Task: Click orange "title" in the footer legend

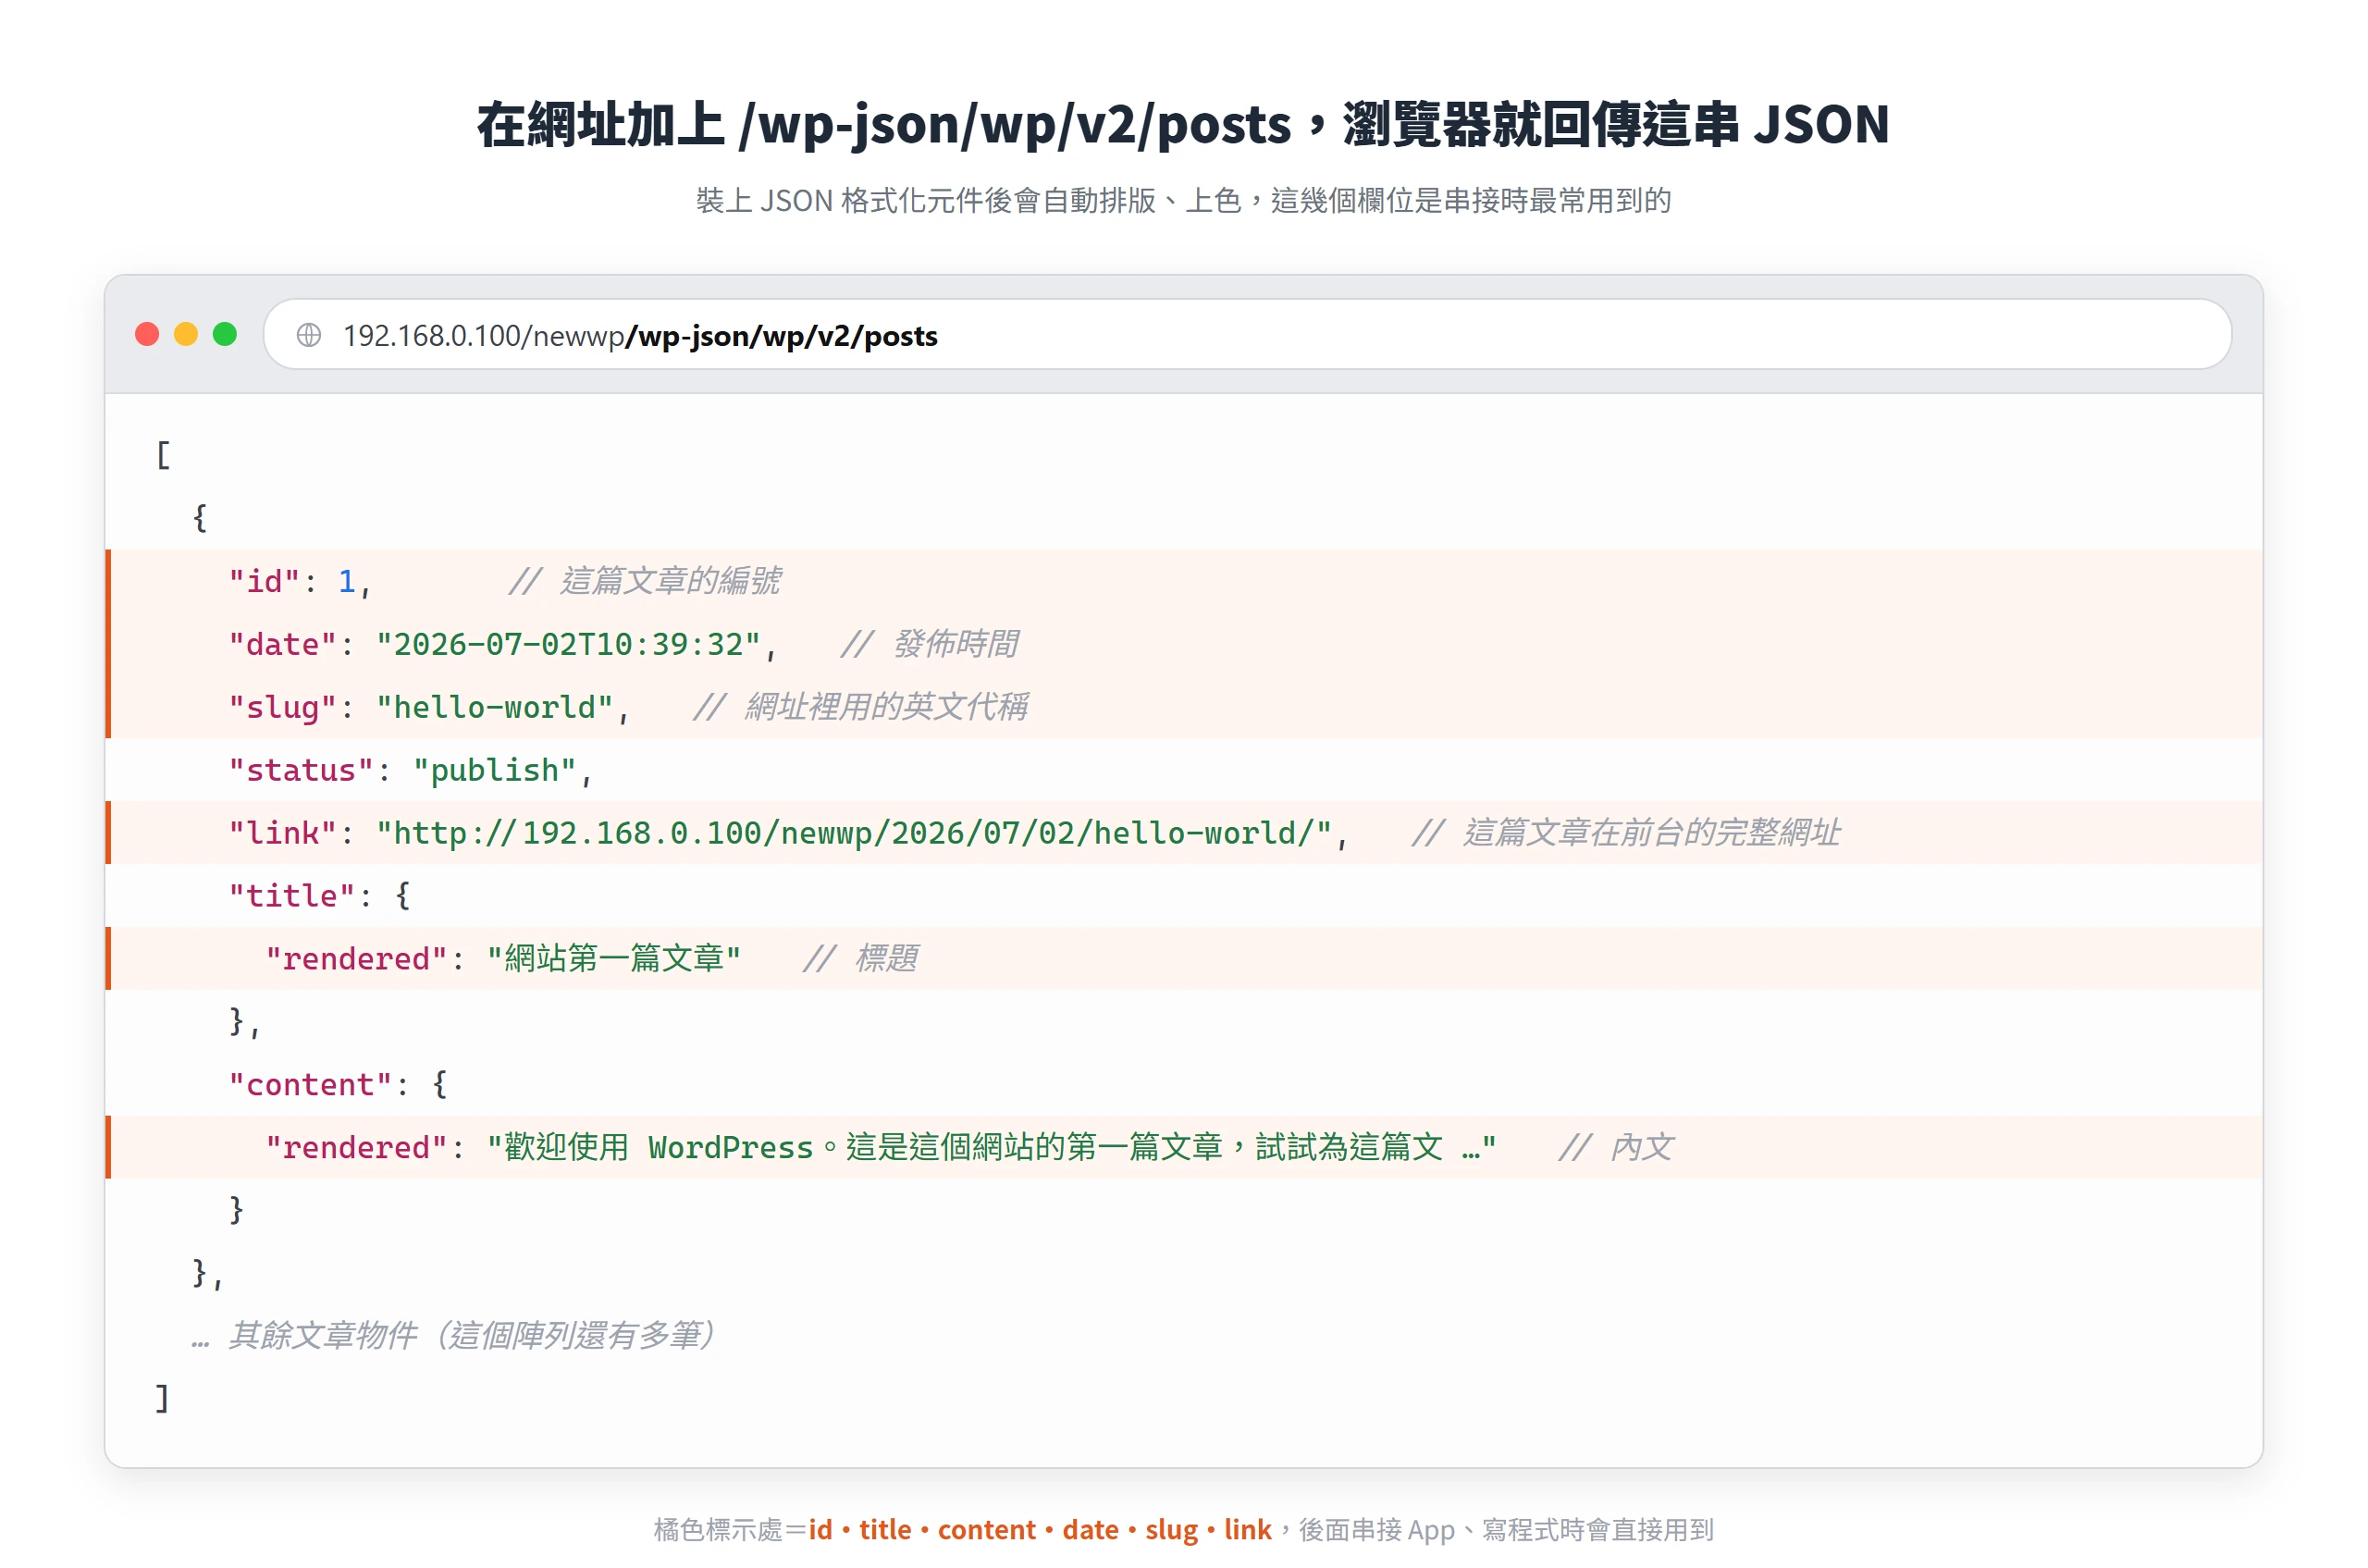Action: (885, 1529)
